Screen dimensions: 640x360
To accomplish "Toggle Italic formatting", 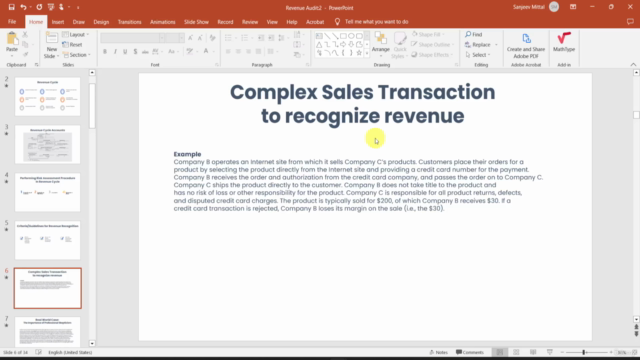I will (115, 51).
